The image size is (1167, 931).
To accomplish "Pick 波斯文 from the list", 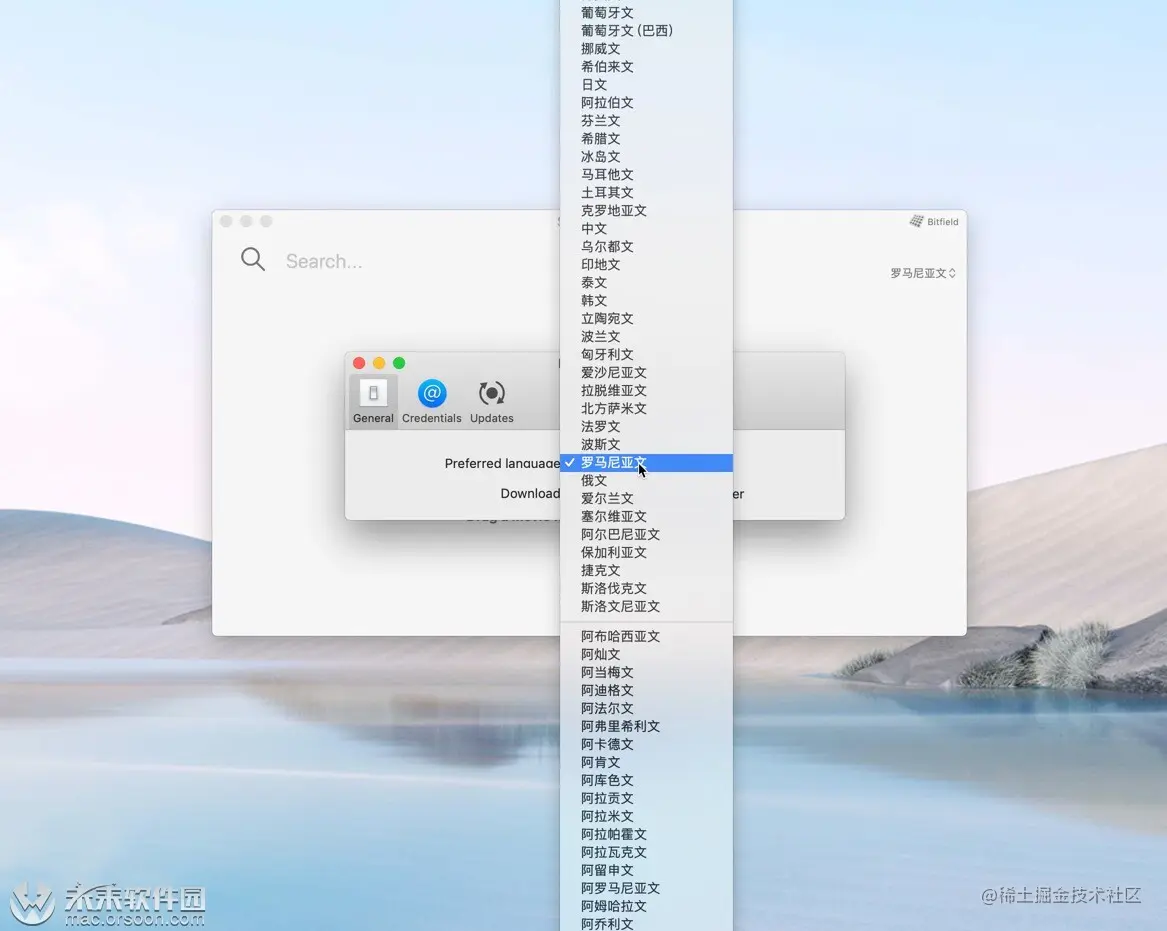I will pos(646,444).
